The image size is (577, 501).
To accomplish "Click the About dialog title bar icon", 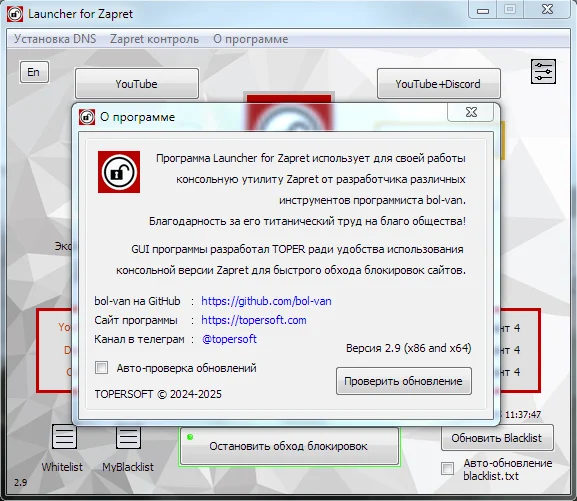I will 87,117.
